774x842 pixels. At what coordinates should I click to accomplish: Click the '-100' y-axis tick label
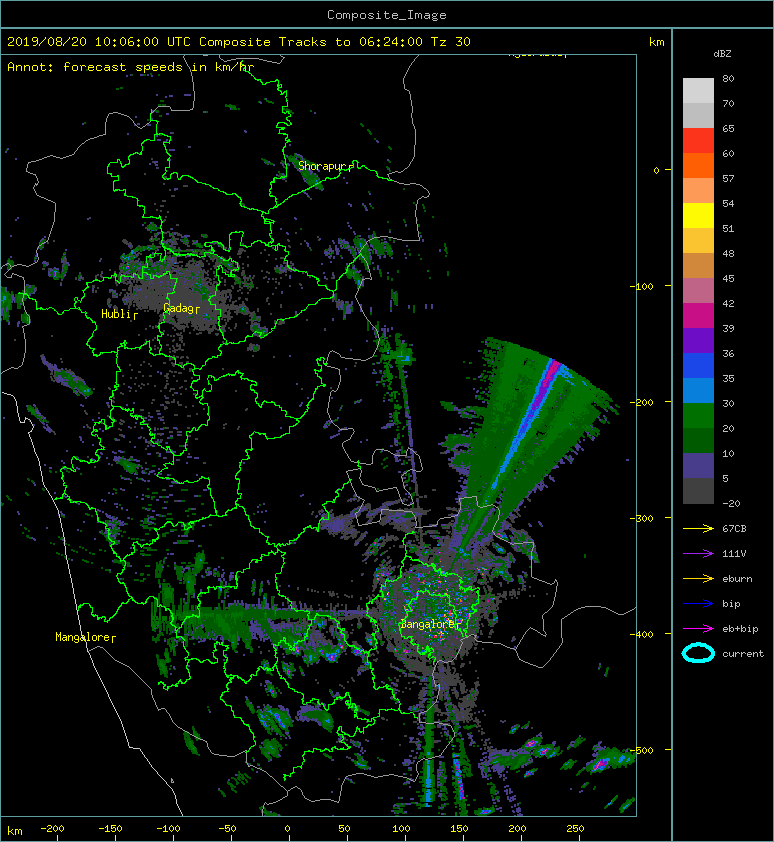(641, 286)
